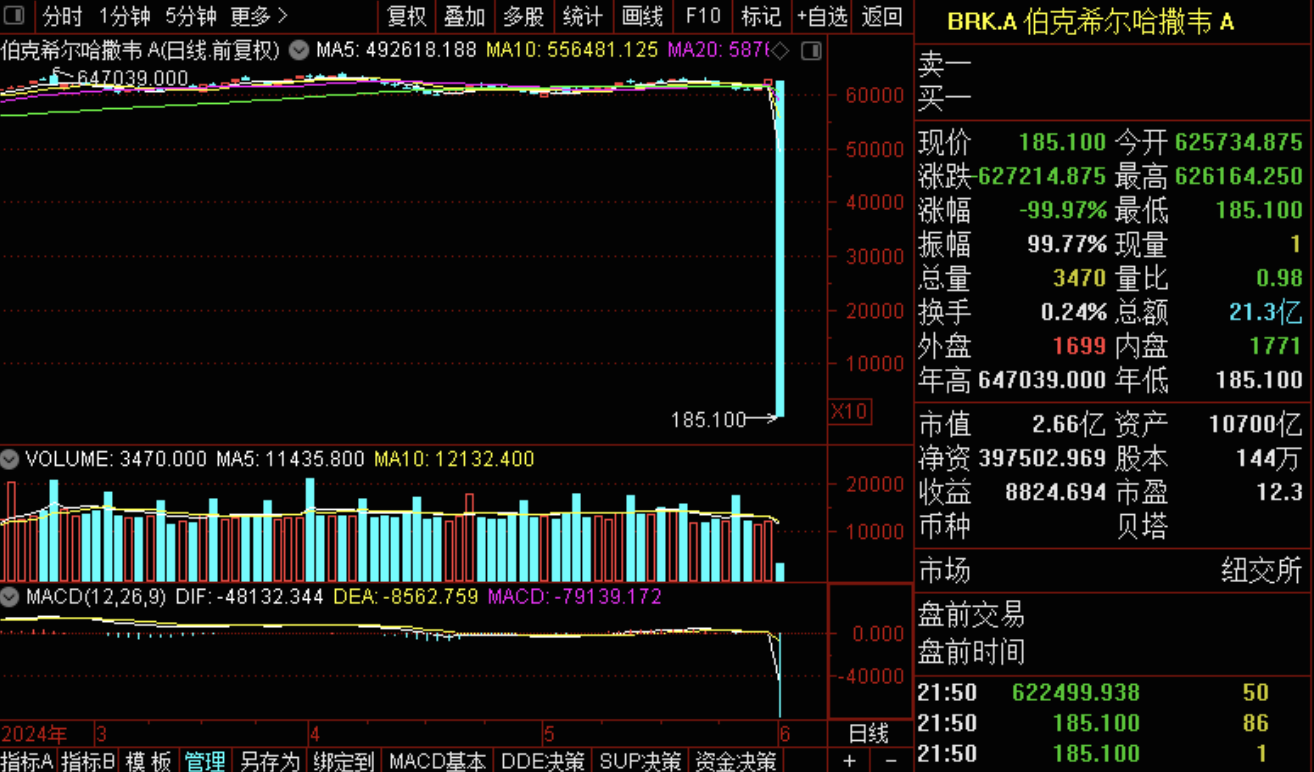Select the 指标A tab
1314x772 pixels.
[28, 761]
